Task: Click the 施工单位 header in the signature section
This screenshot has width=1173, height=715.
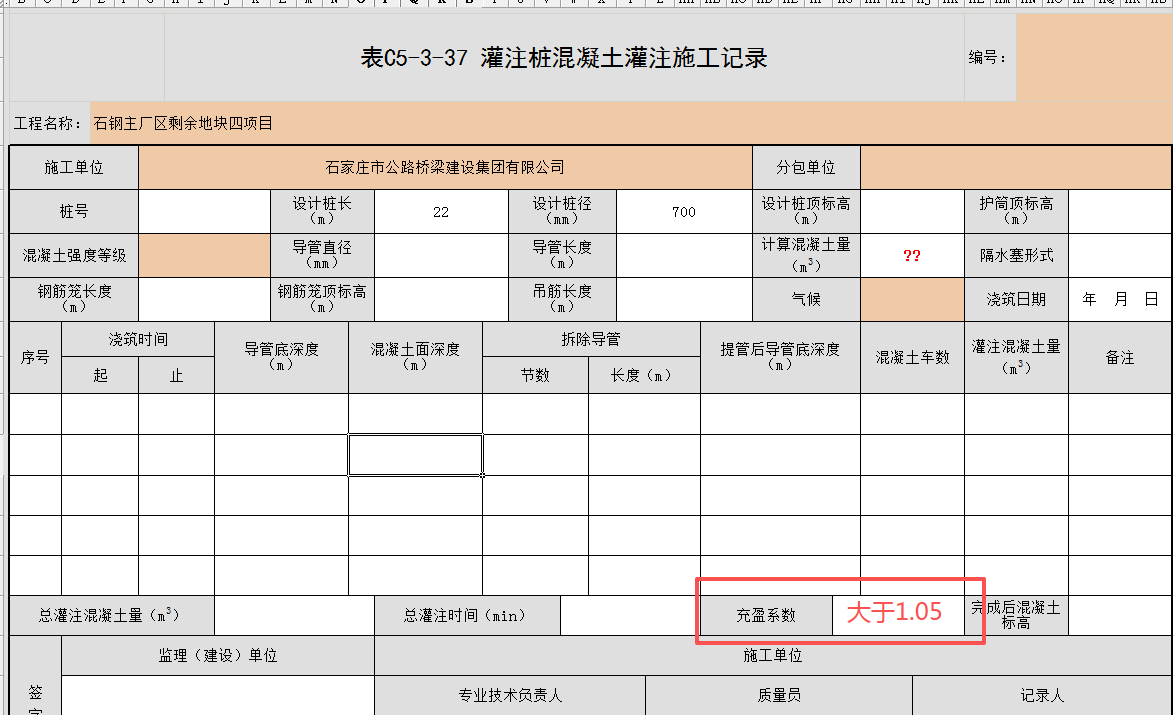Action: pos(773,656)
